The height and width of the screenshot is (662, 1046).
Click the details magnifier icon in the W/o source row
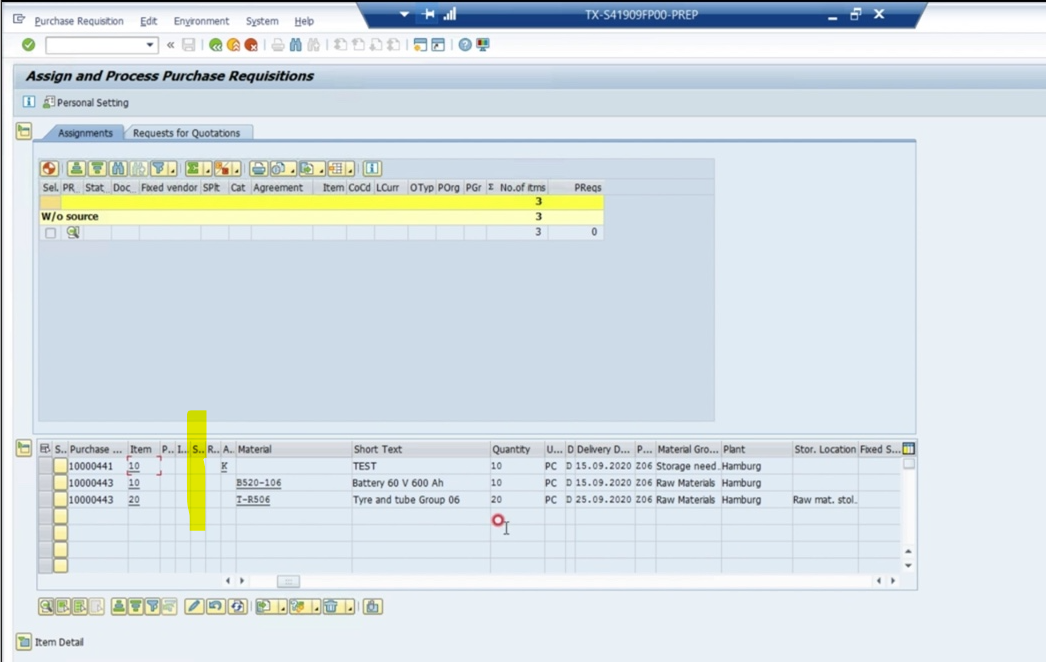(x=73, y=232)
